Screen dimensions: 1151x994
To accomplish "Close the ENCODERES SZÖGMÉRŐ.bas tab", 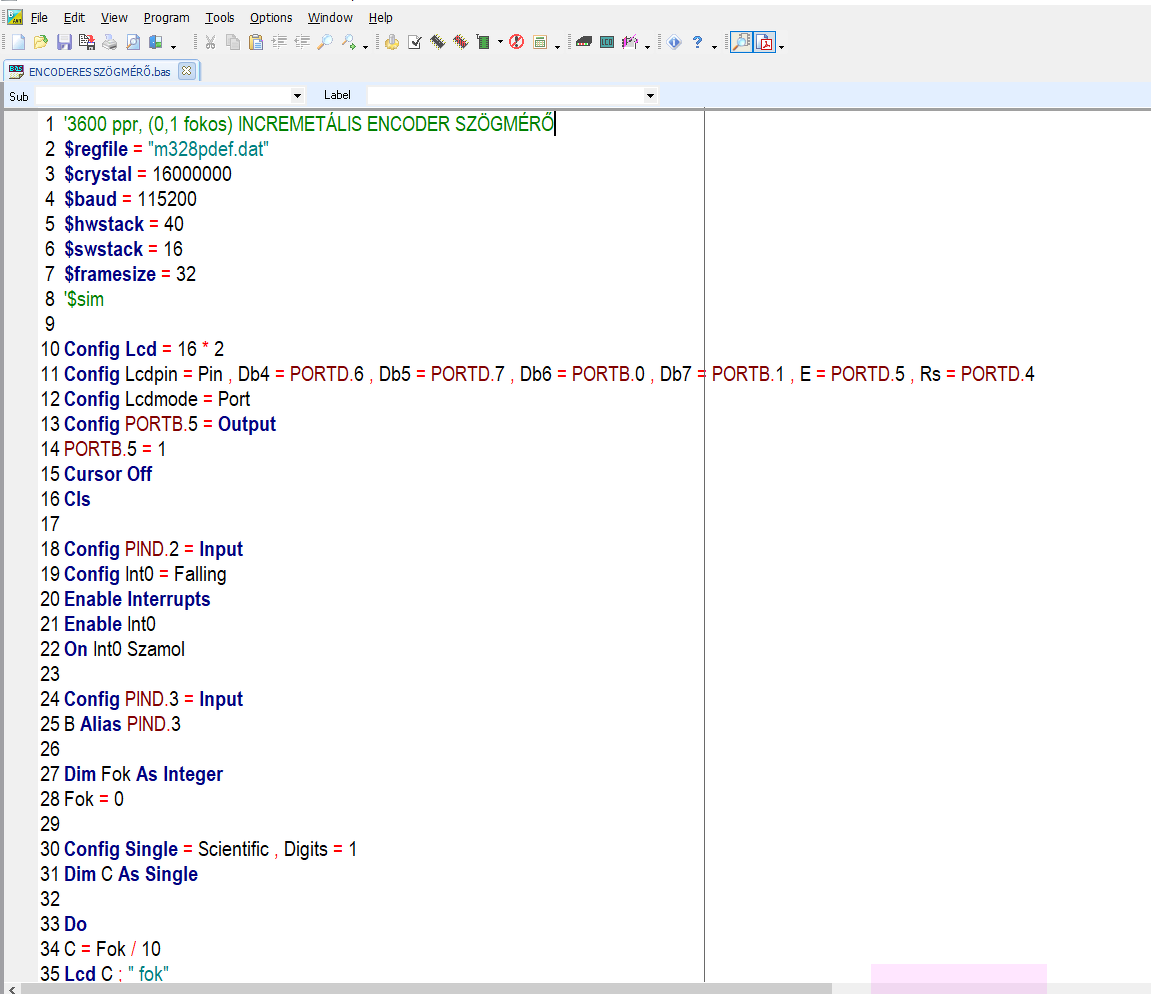I will click(x=186, y=70).
